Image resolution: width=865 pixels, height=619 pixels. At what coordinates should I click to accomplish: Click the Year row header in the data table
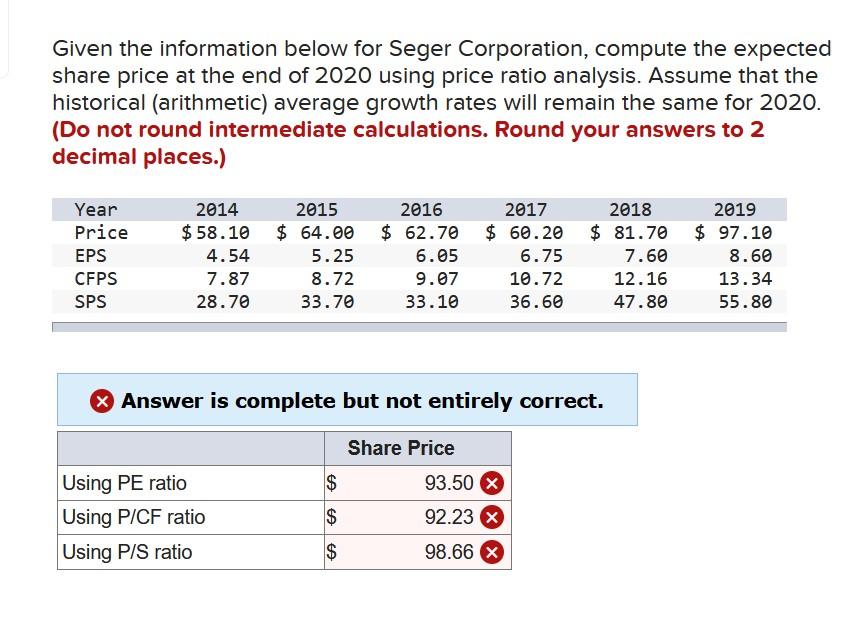(95, 209)
